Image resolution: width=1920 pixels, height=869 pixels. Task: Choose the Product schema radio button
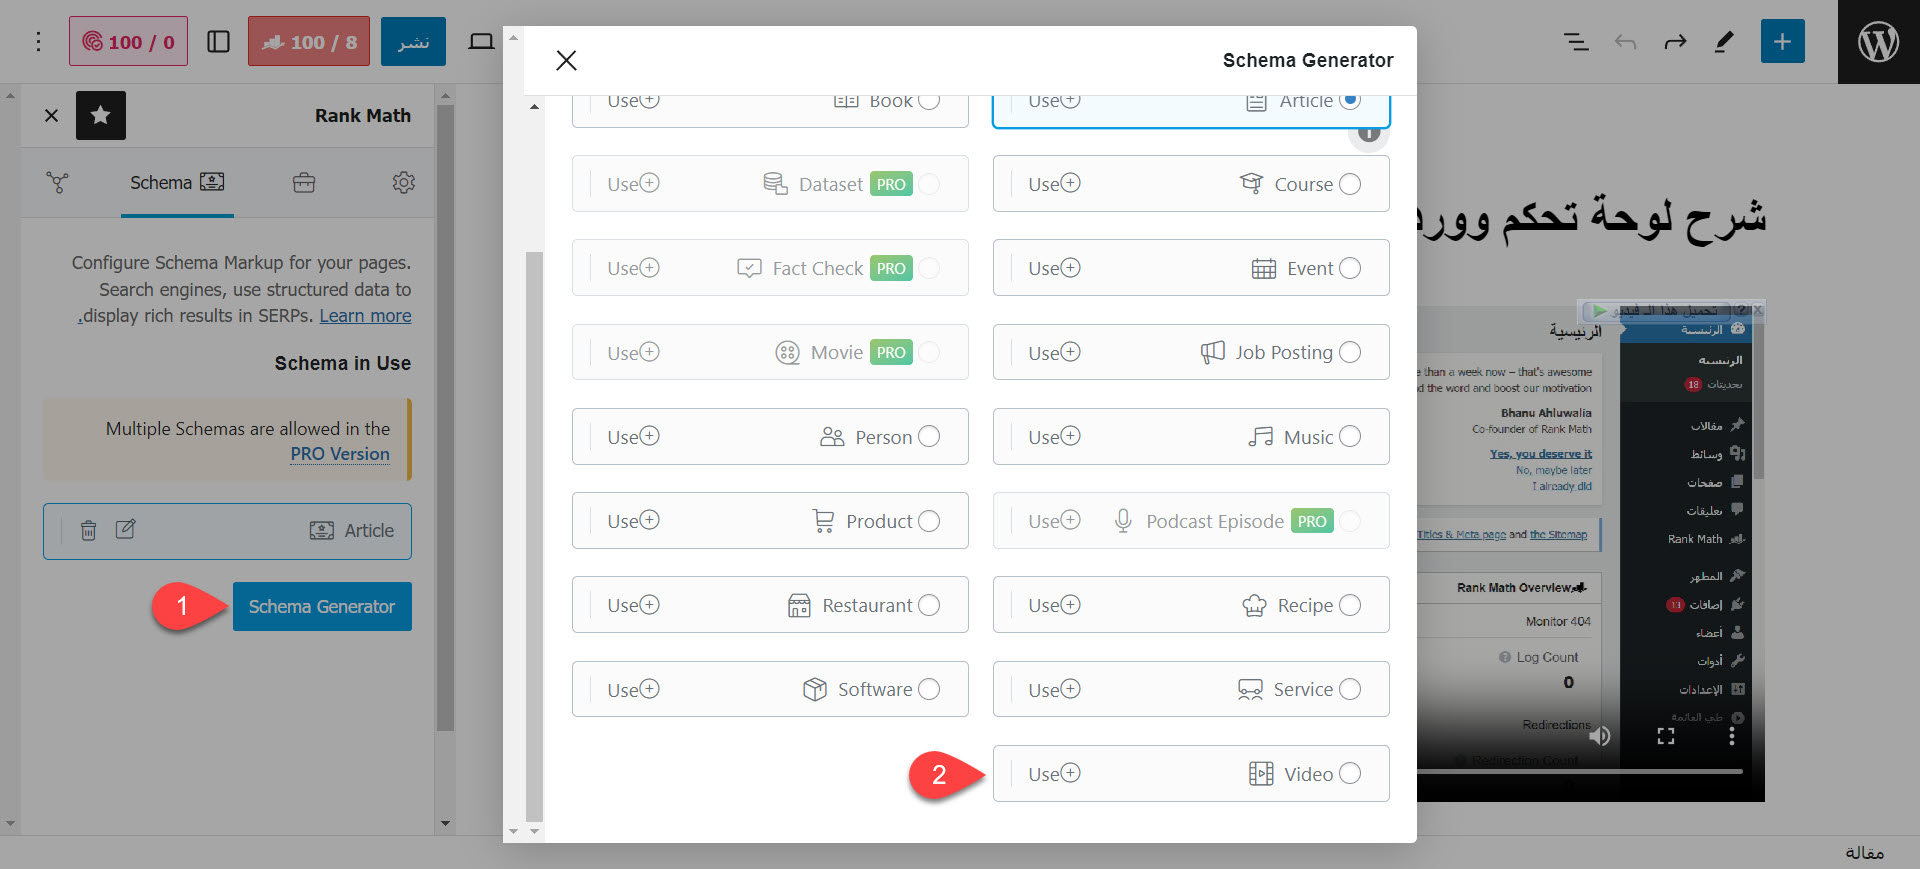click(x=929, y=521)
